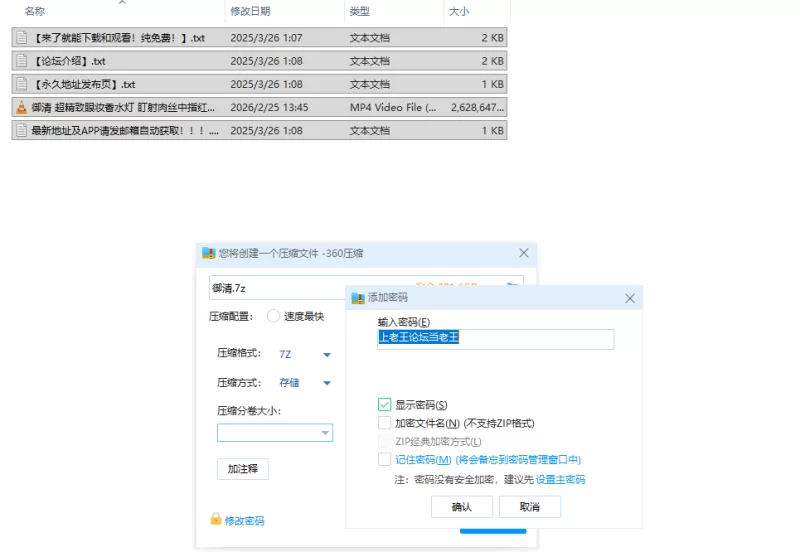This screenshot has width=800, height=552.
Task: Select the 【来了就能下载和观看！纯免费！】.txt icon
Action: (x=21, y=38)
